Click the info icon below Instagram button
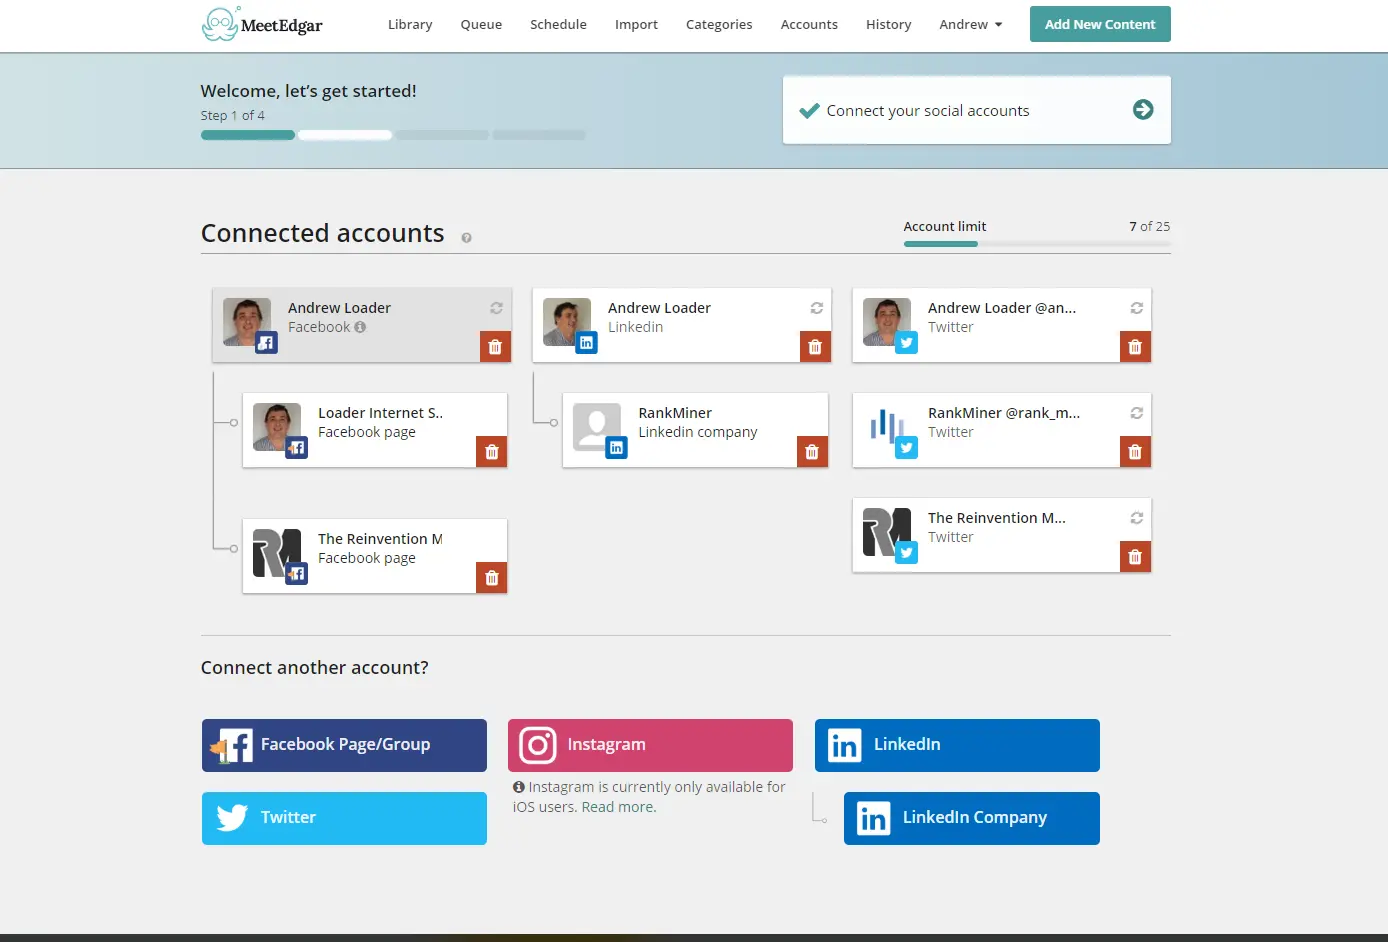The width and height of the screenshot is (1388, 942). [x=518, y=786]
